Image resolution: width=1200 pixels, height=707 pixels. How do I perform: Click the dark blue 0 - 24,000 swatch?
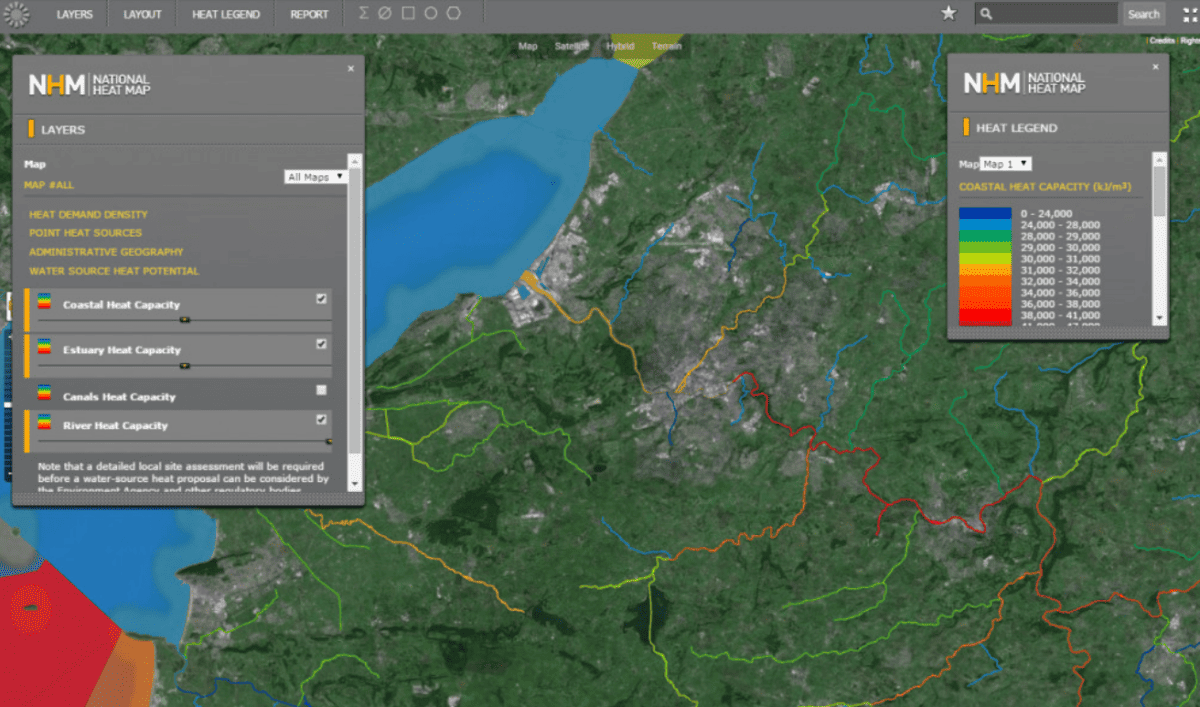(984, 213)
